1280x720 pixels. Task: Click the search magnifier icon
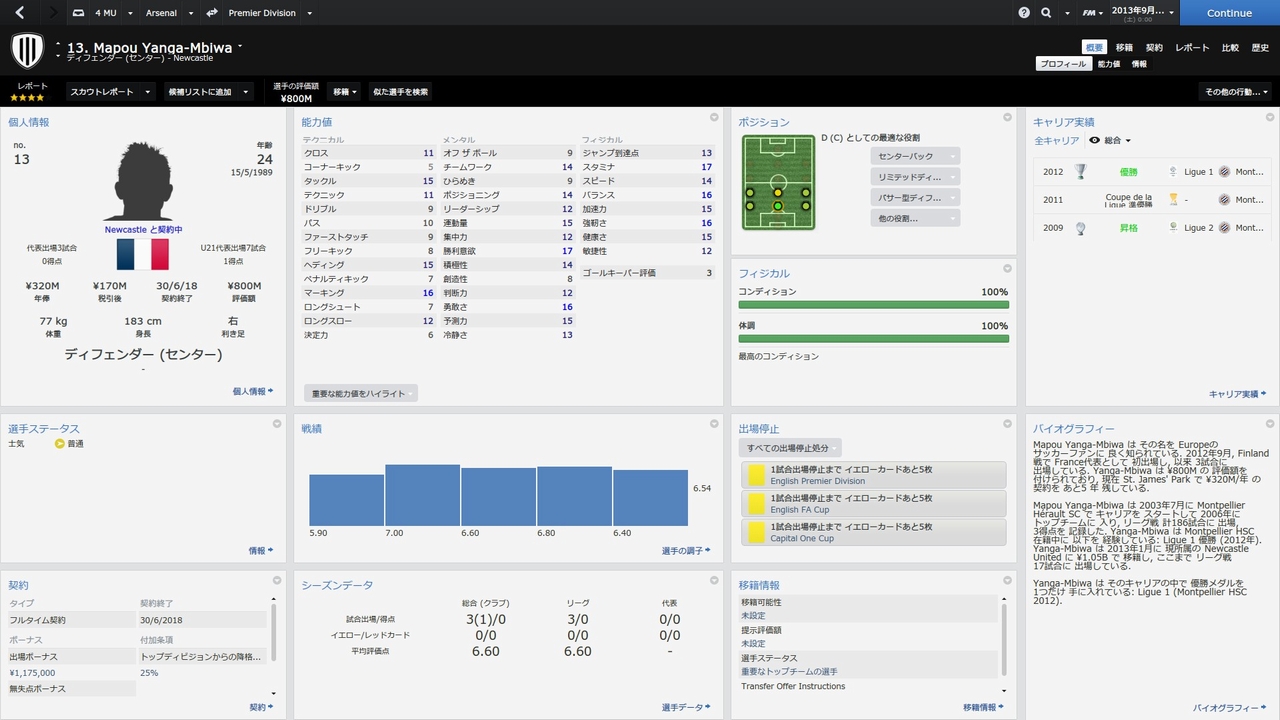tap(1046, 13)
